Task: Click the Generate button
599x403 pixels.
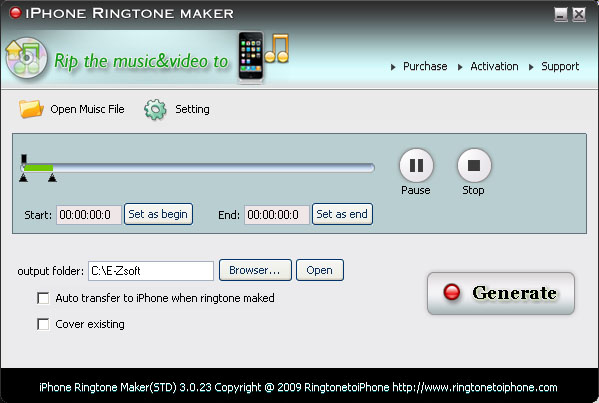Action: (500, 293)
